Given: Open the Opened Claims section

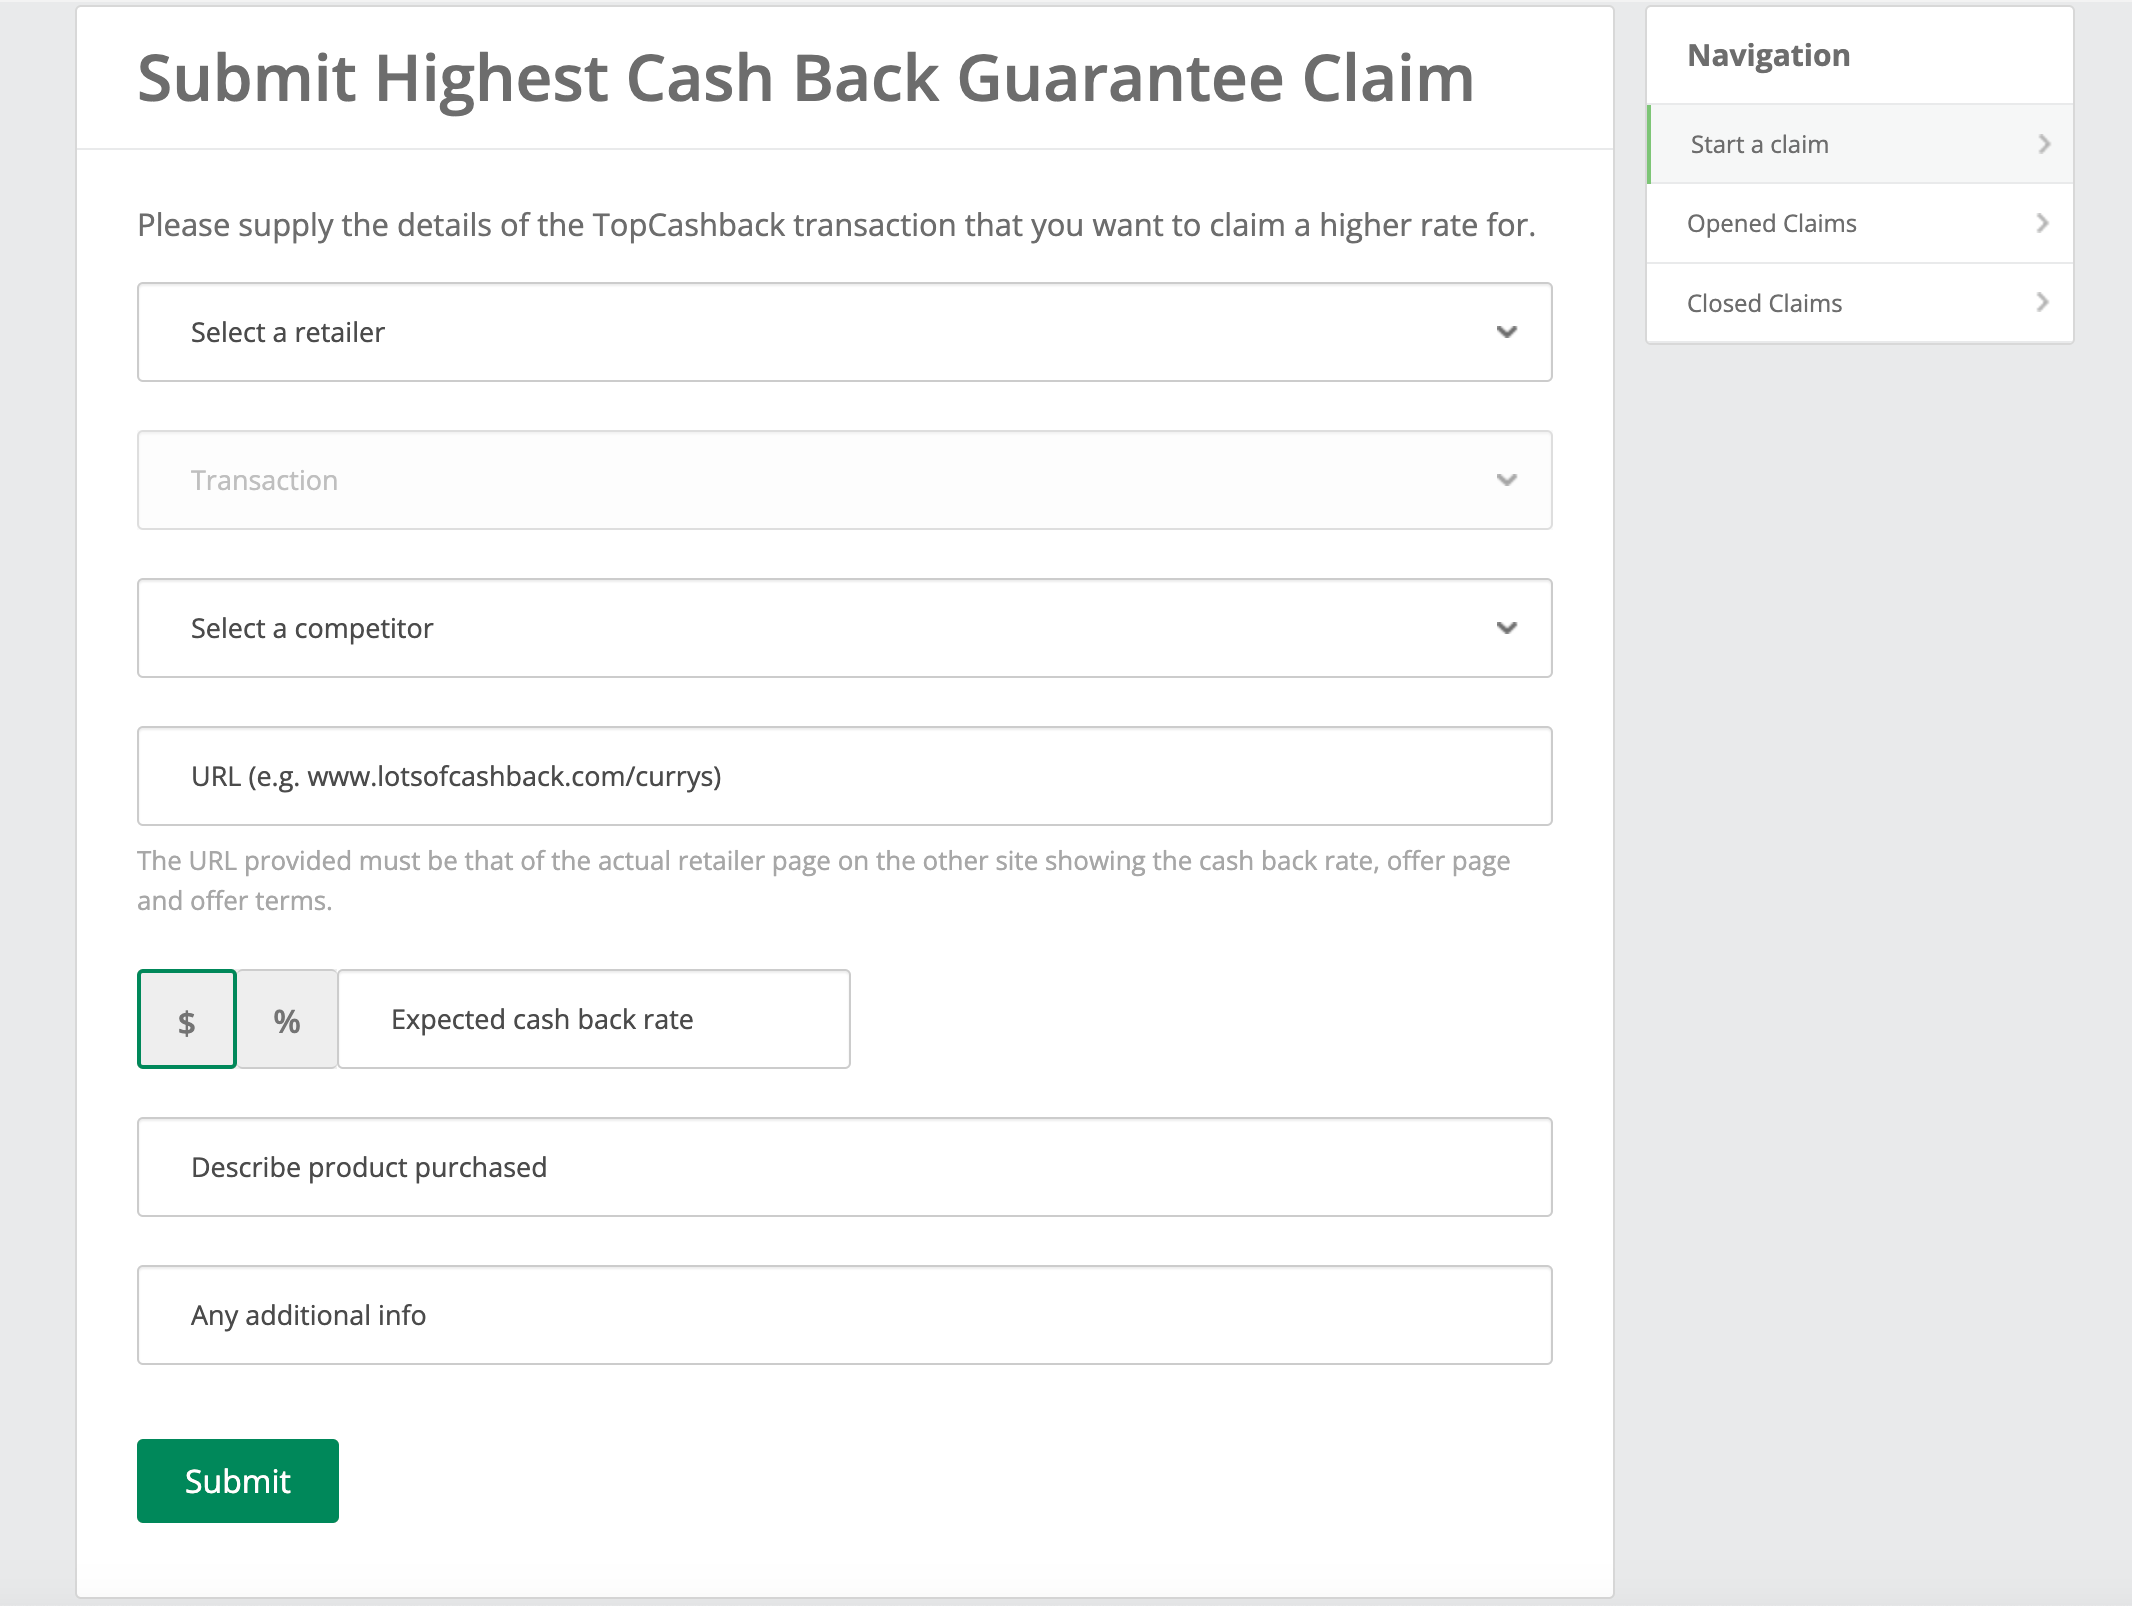Looking at the screenshot, I should tap(1771, 223).
